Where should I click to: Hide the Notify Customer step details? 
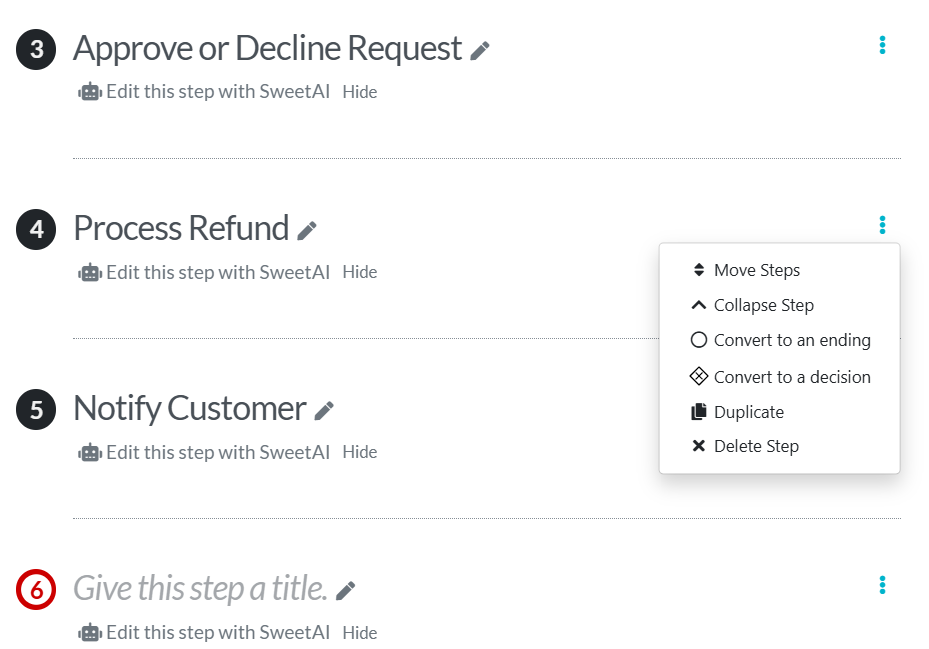[361, 452]
